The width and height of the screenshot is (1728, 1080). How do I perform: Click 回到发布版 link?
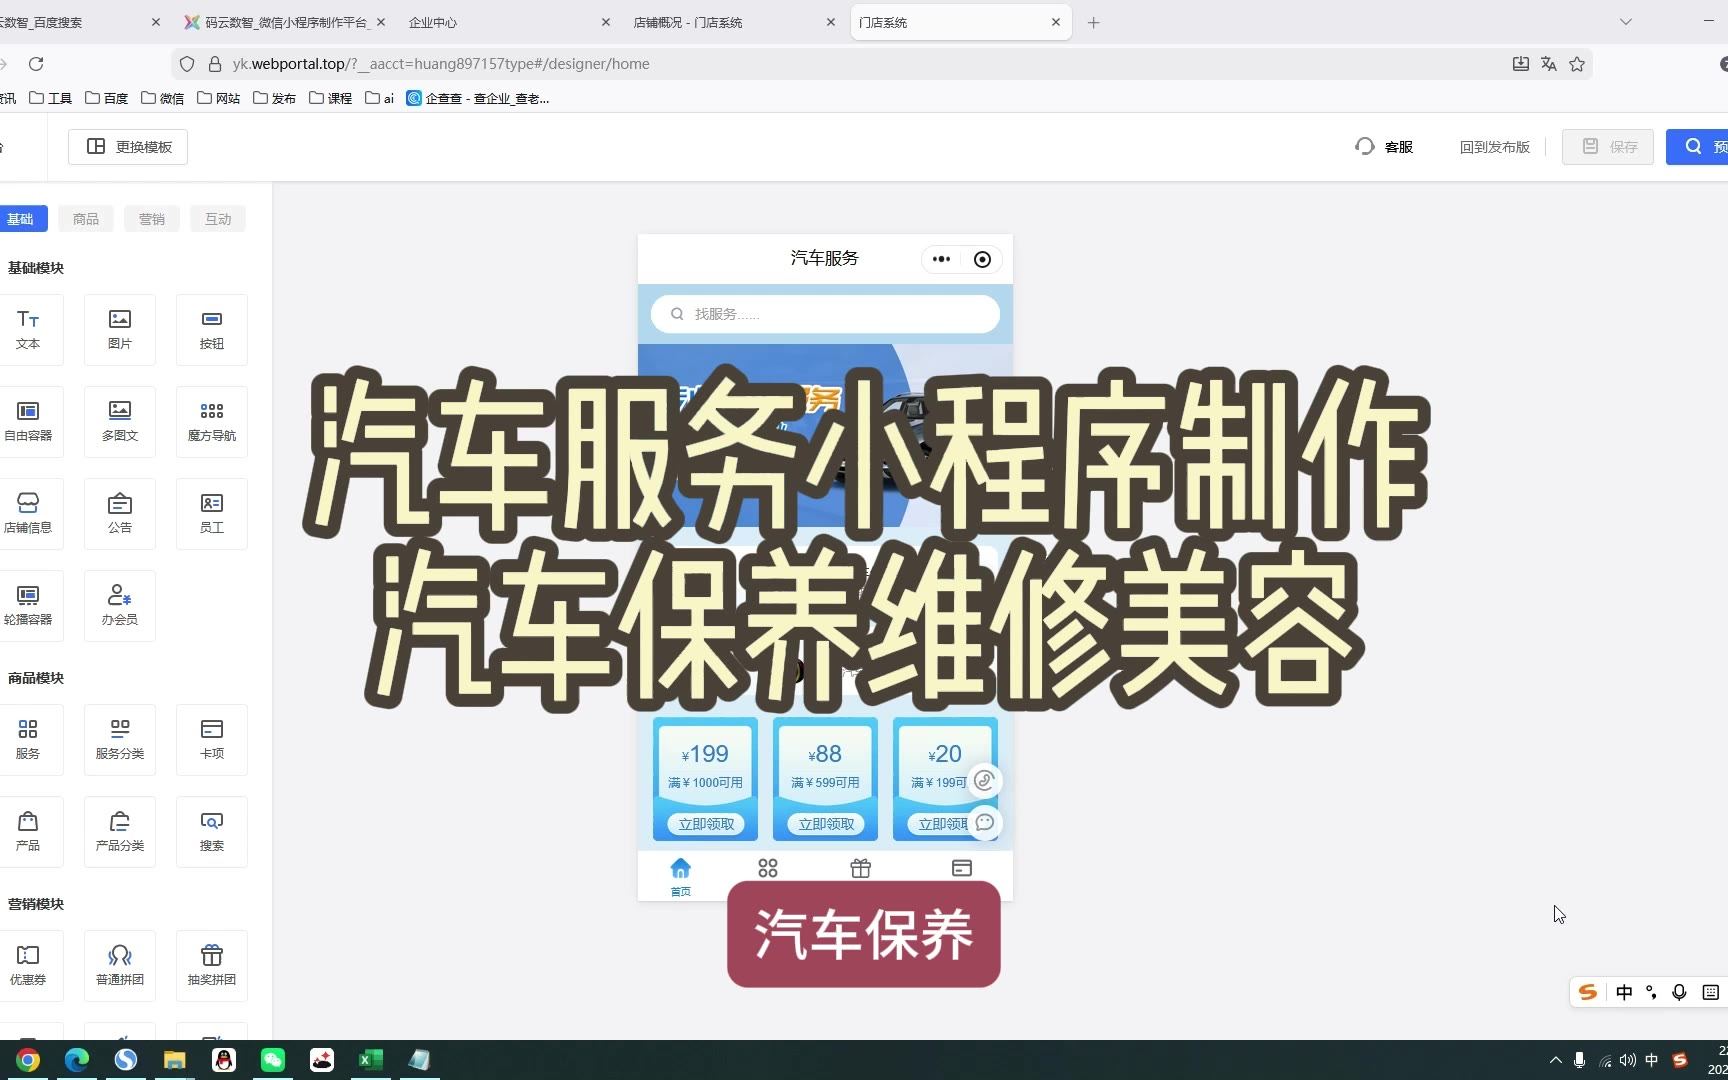click(1494, 147)
